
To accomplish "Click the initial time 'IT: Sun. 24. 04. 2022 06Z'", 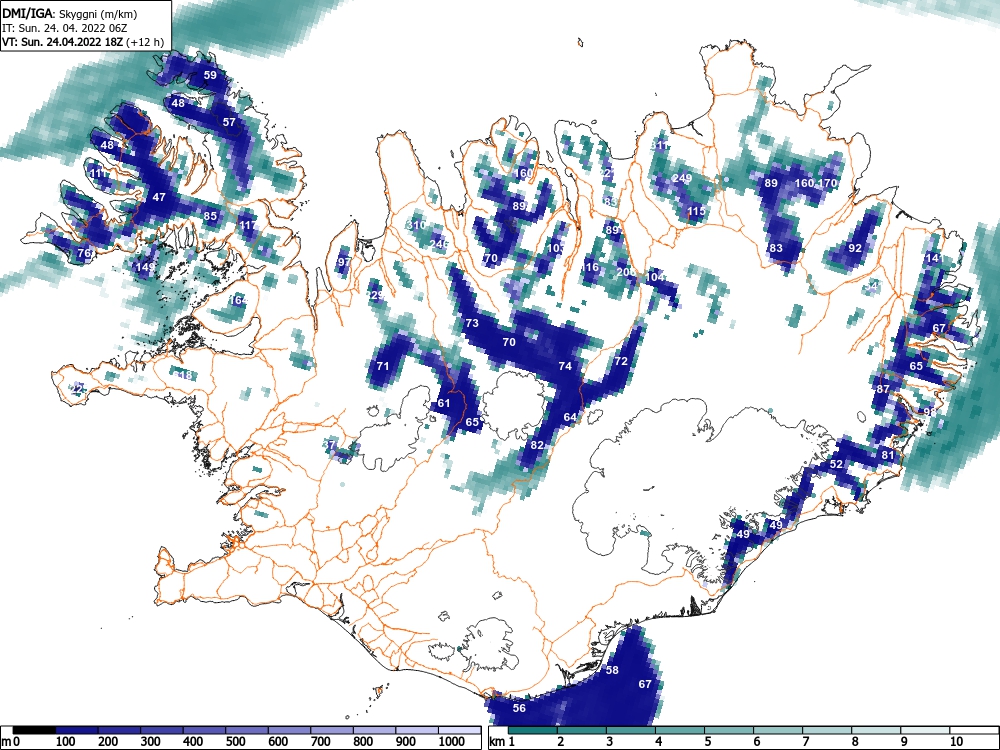I will click(66, 28).
